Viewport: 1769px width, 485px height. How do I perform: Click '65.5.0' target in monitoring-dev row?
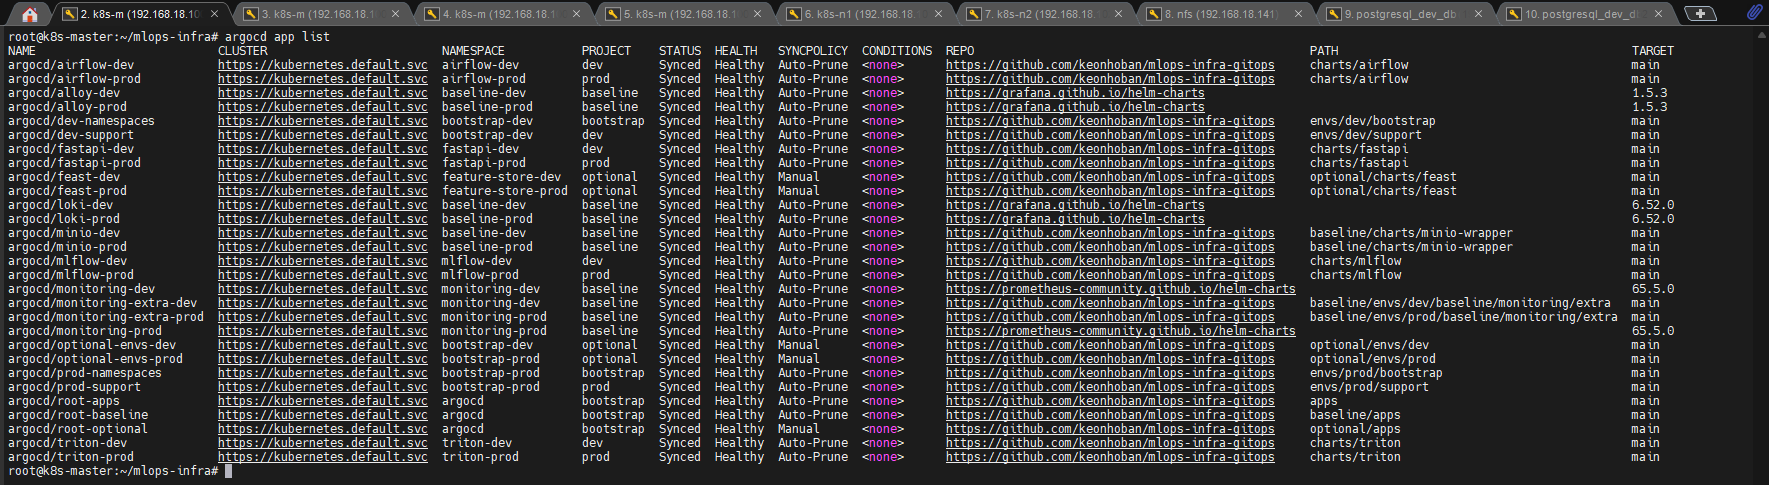tap(1653, 289)
